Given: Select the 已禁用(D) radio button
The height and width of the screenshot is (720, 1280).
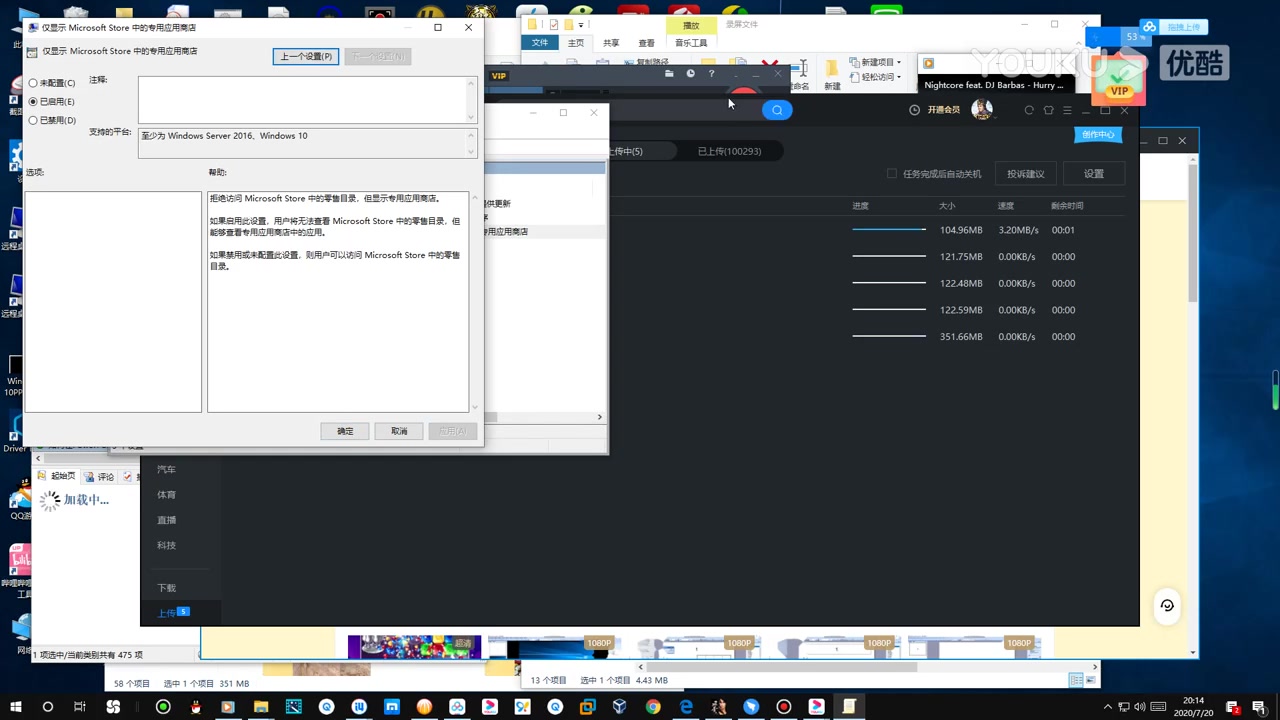Looking at the screenshot, I should [x=34, y=120].
